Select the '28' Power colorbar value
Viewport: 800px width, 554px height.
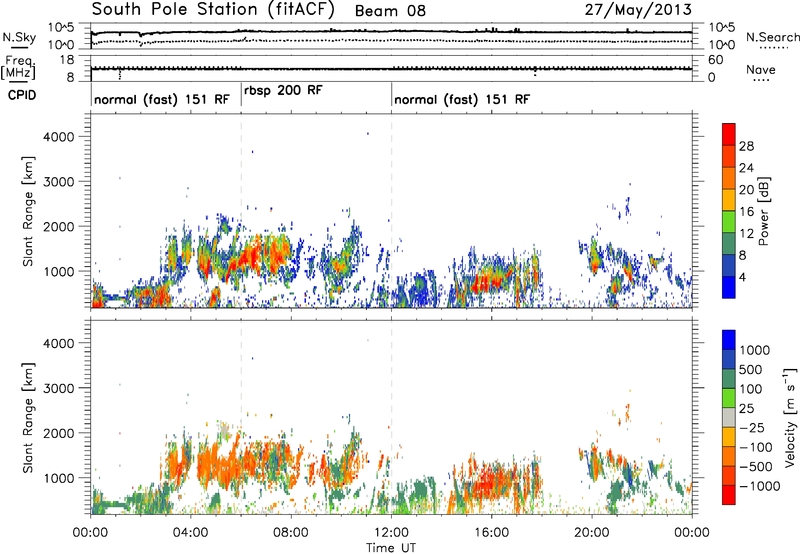746,146
